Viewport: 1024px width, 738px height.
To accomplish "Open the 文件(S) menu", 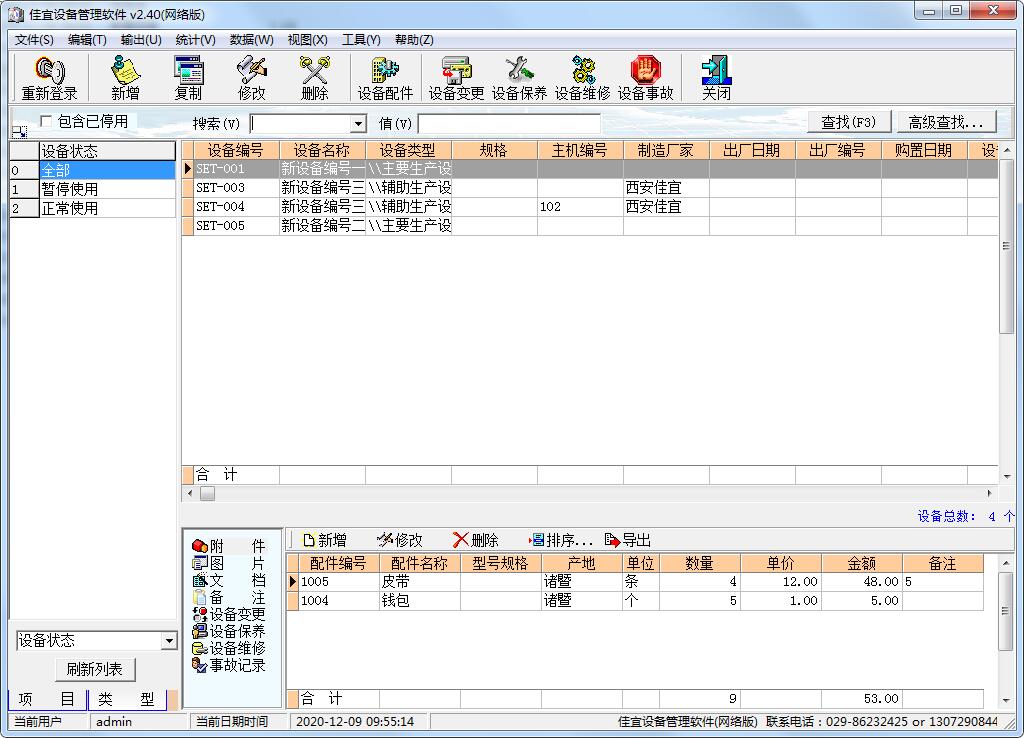I will point(34,40).
